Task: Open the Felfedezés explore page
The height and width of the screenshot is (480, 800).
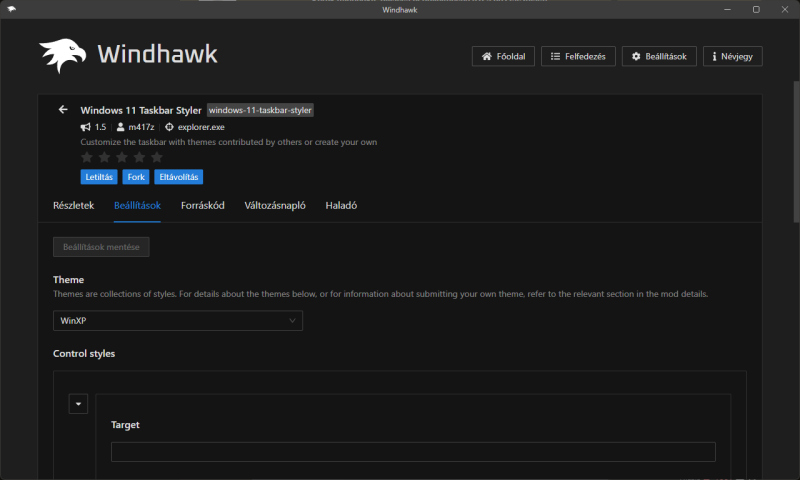Action: click(578, 56)
